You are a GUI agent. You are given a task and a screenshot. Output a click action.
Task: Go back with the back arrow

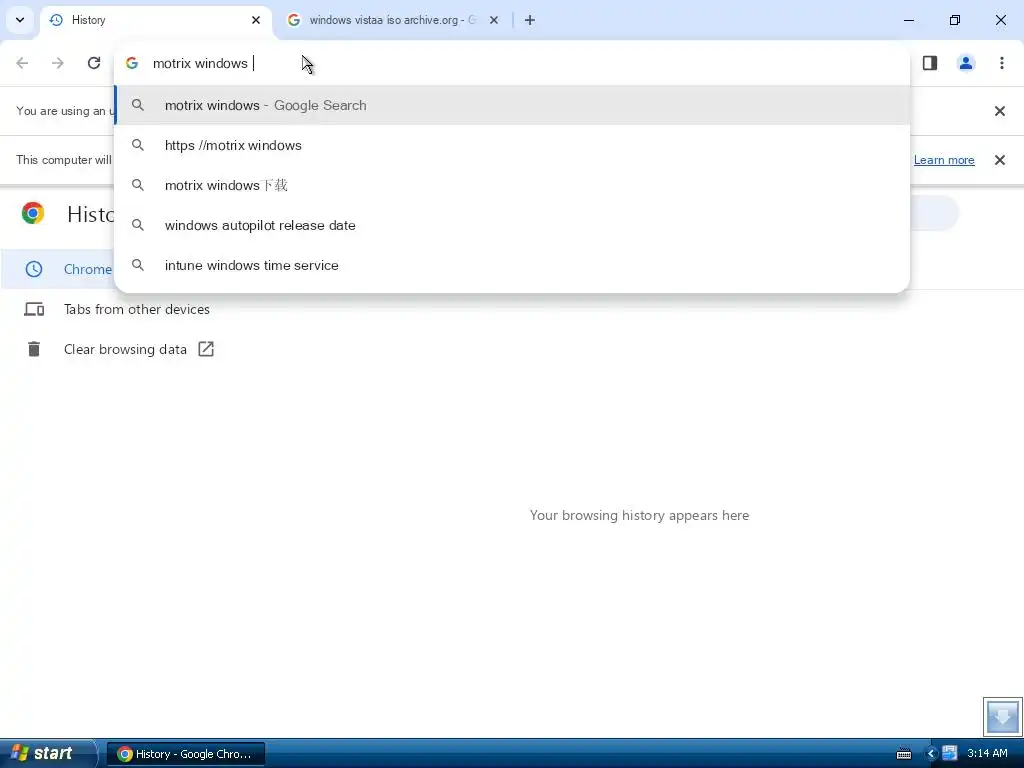(22, 63)
